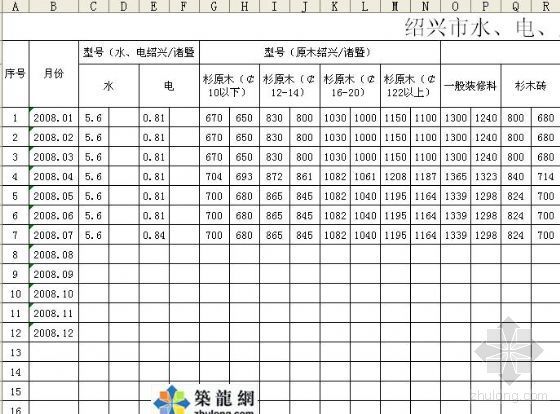Screen dimensions: 560x414
Task: Click the 一般装修料 header cell
Action: pos(471,86)
